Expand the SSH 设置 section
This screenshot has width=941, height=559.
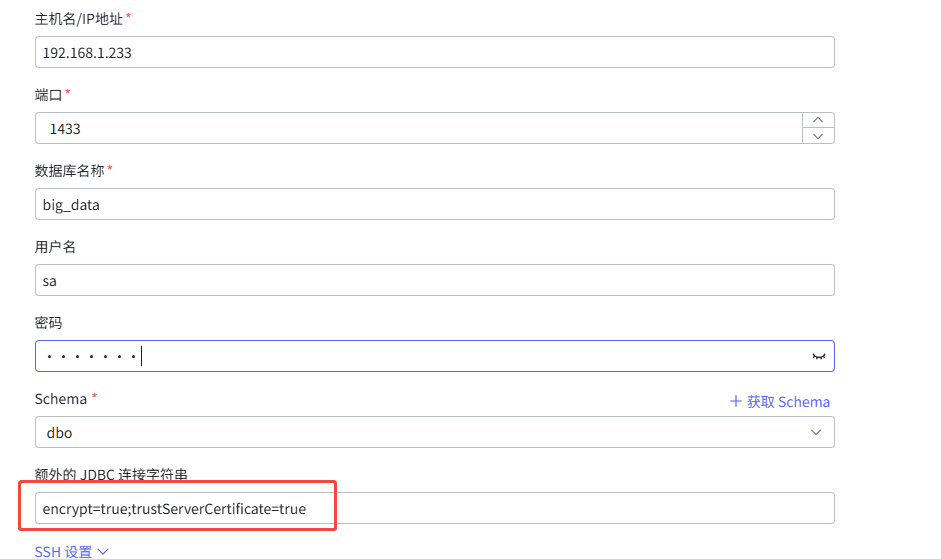pos(71,551)
